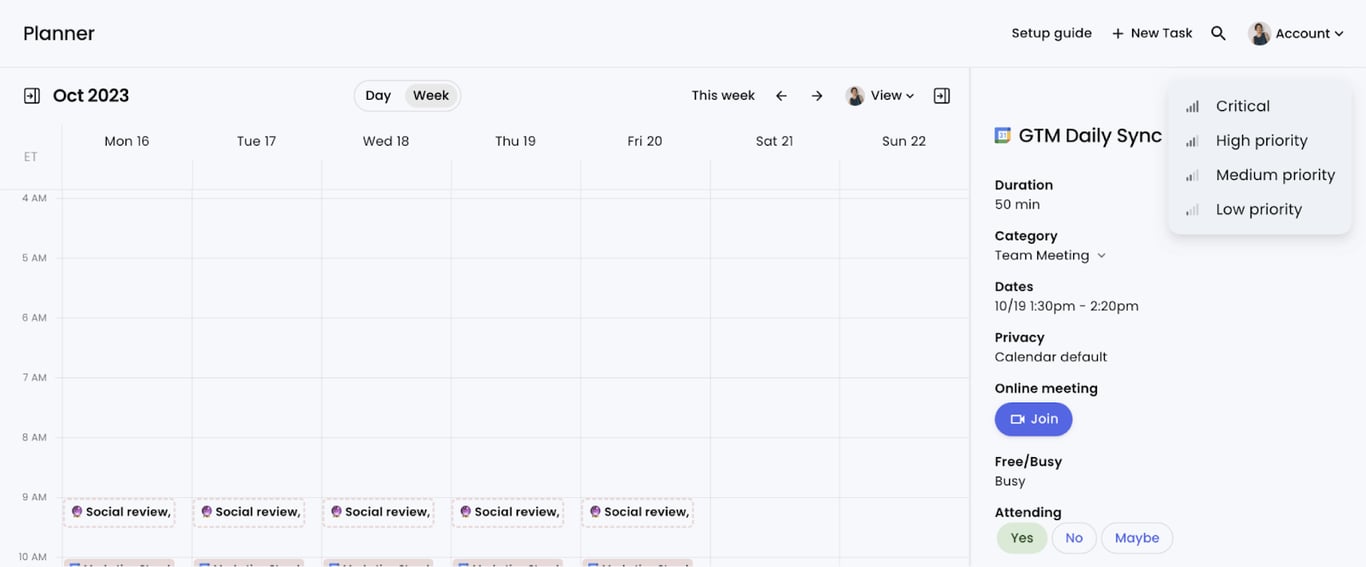The image size is (1366, 567).
Task: Click the High priority bars icon
Action: pyautogui.click(x=1192, y=141)
